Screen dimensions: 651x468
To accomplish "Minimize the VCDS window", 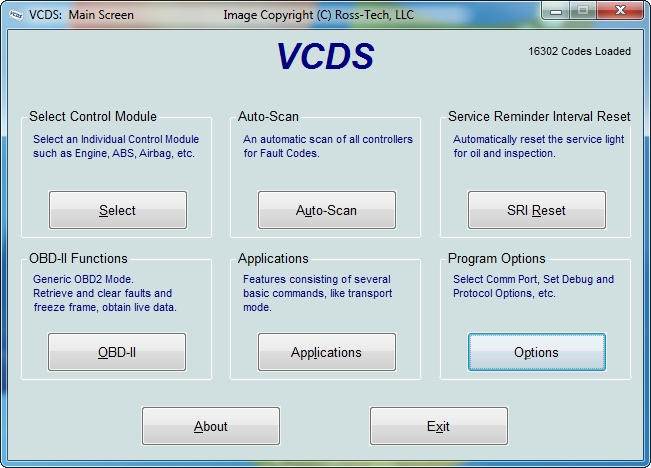I will point(556,11).
